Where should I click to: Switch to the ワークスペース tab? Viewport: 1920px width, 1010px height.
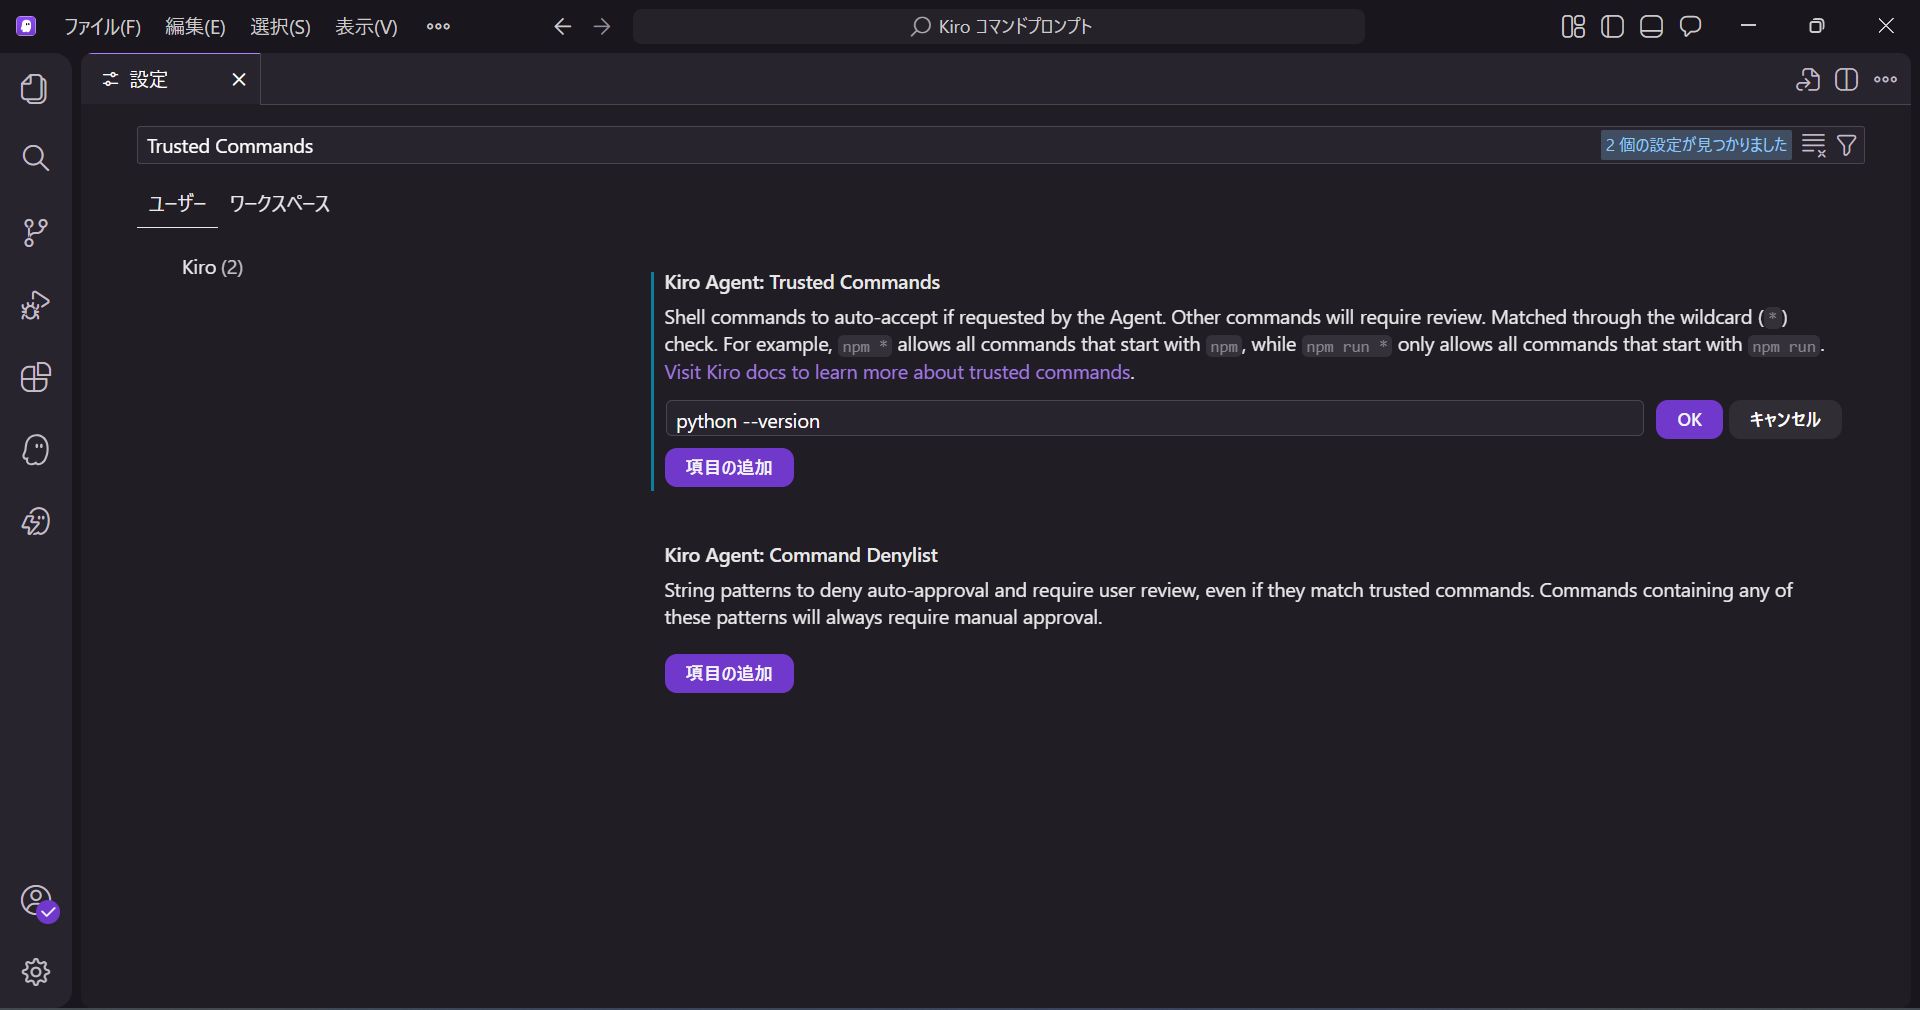(x=279, y=204)
